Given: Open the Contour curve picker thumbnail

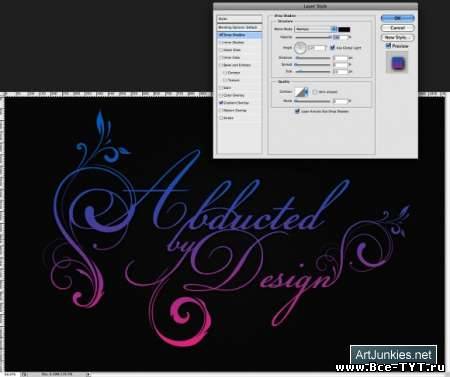Looking at the screenshot, I should tap(300, 92).
